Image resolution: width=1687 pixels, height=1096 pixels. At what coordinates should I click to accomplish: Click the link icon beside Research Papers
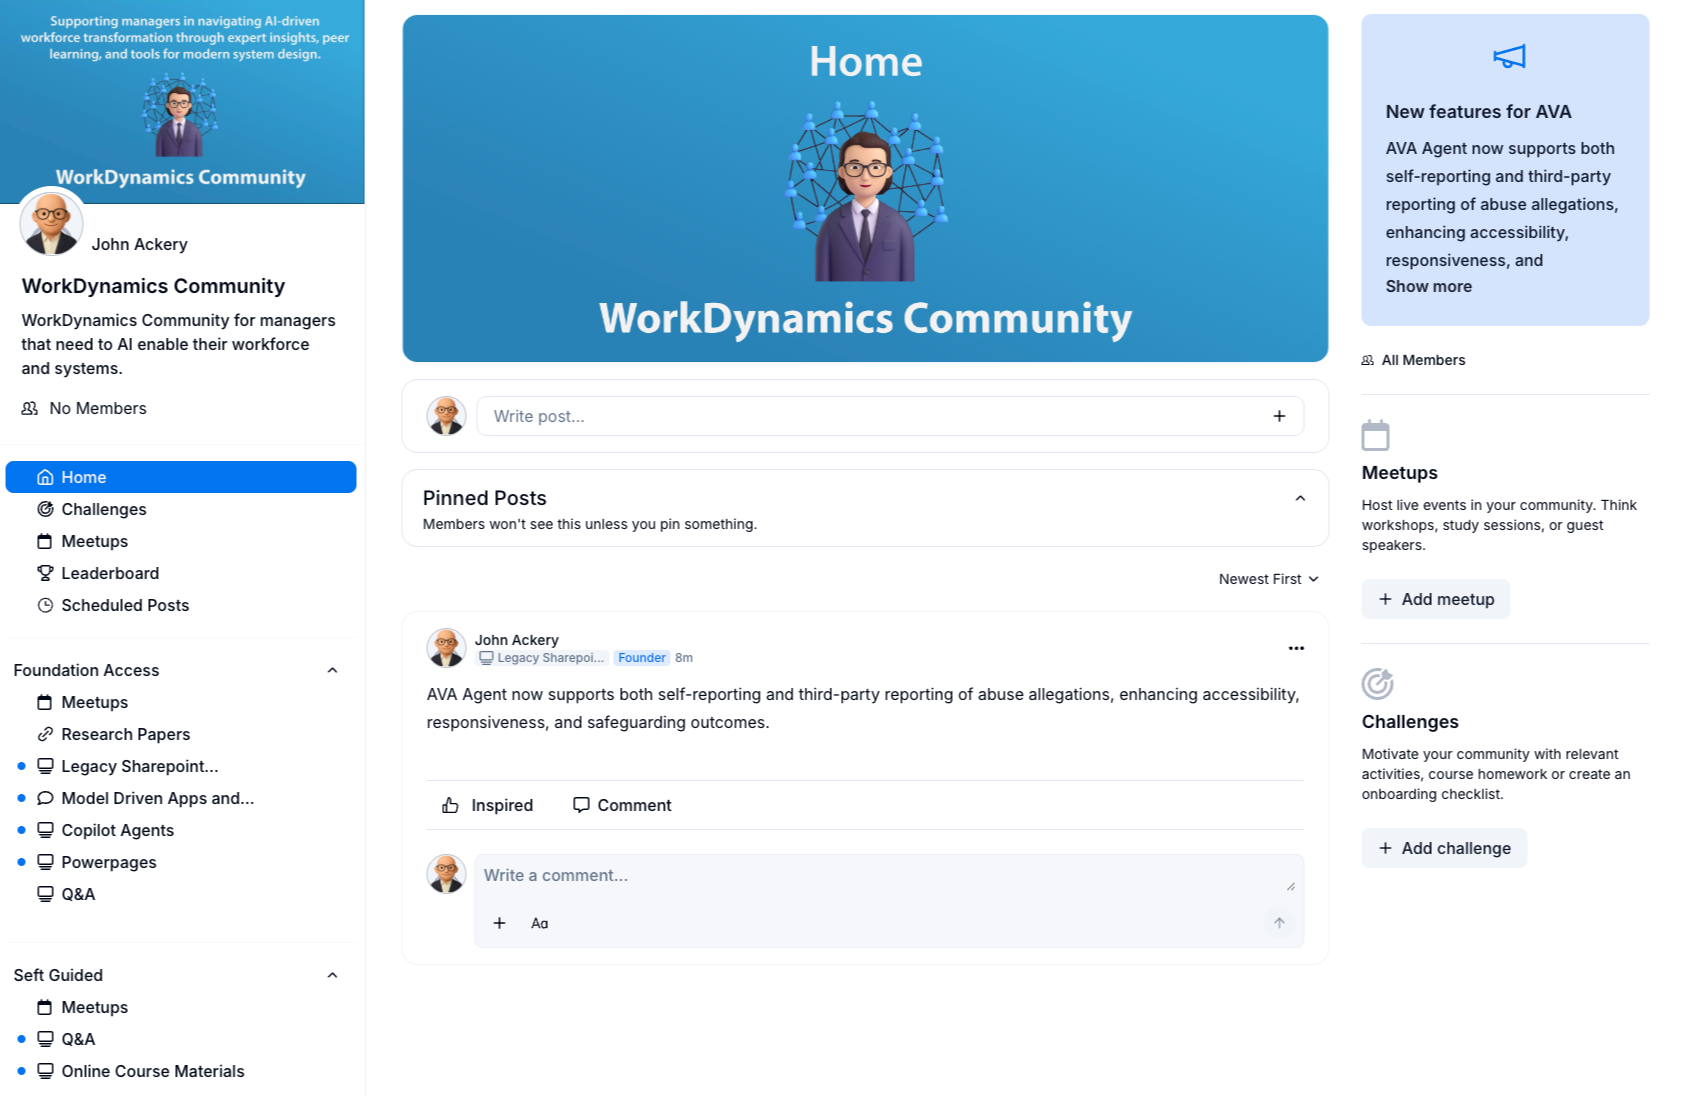pos(45,734)
